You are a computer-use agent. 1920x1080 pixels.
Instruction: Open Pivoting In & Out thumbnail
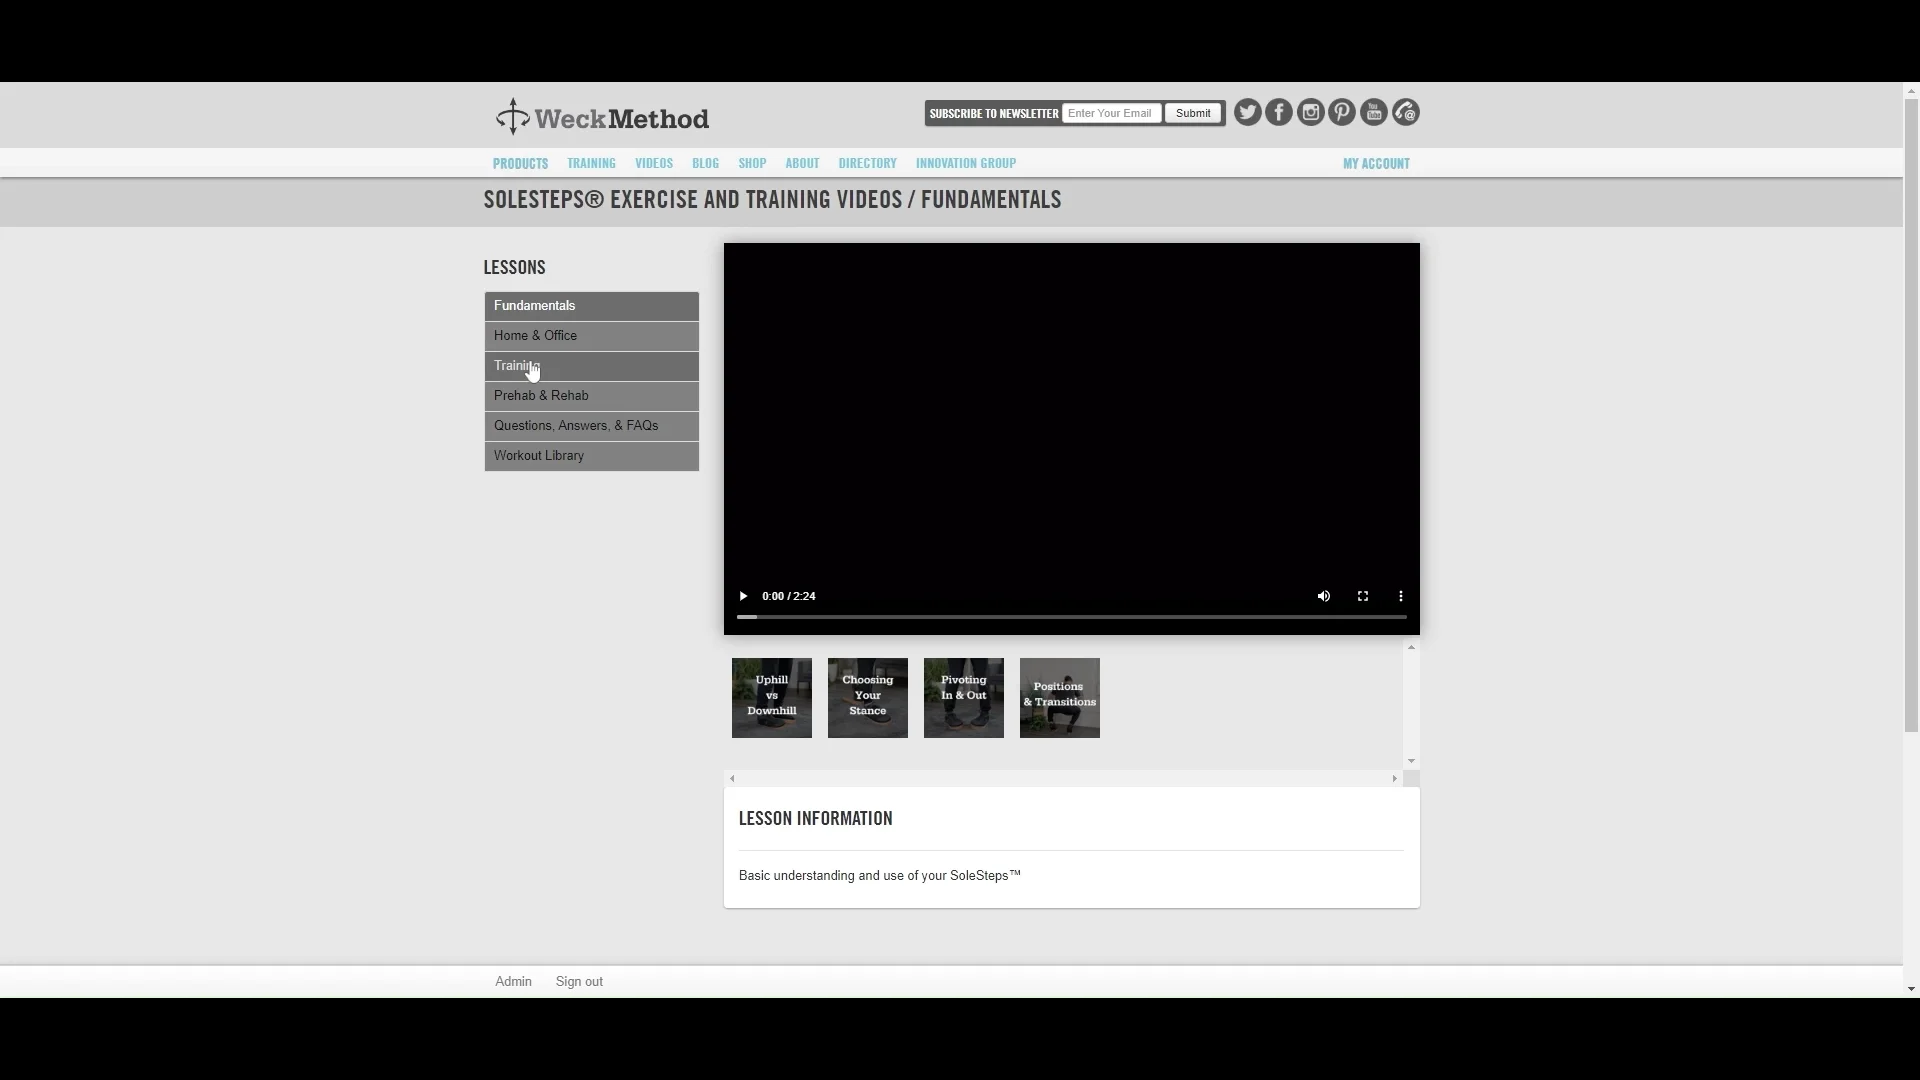(964, 698)
